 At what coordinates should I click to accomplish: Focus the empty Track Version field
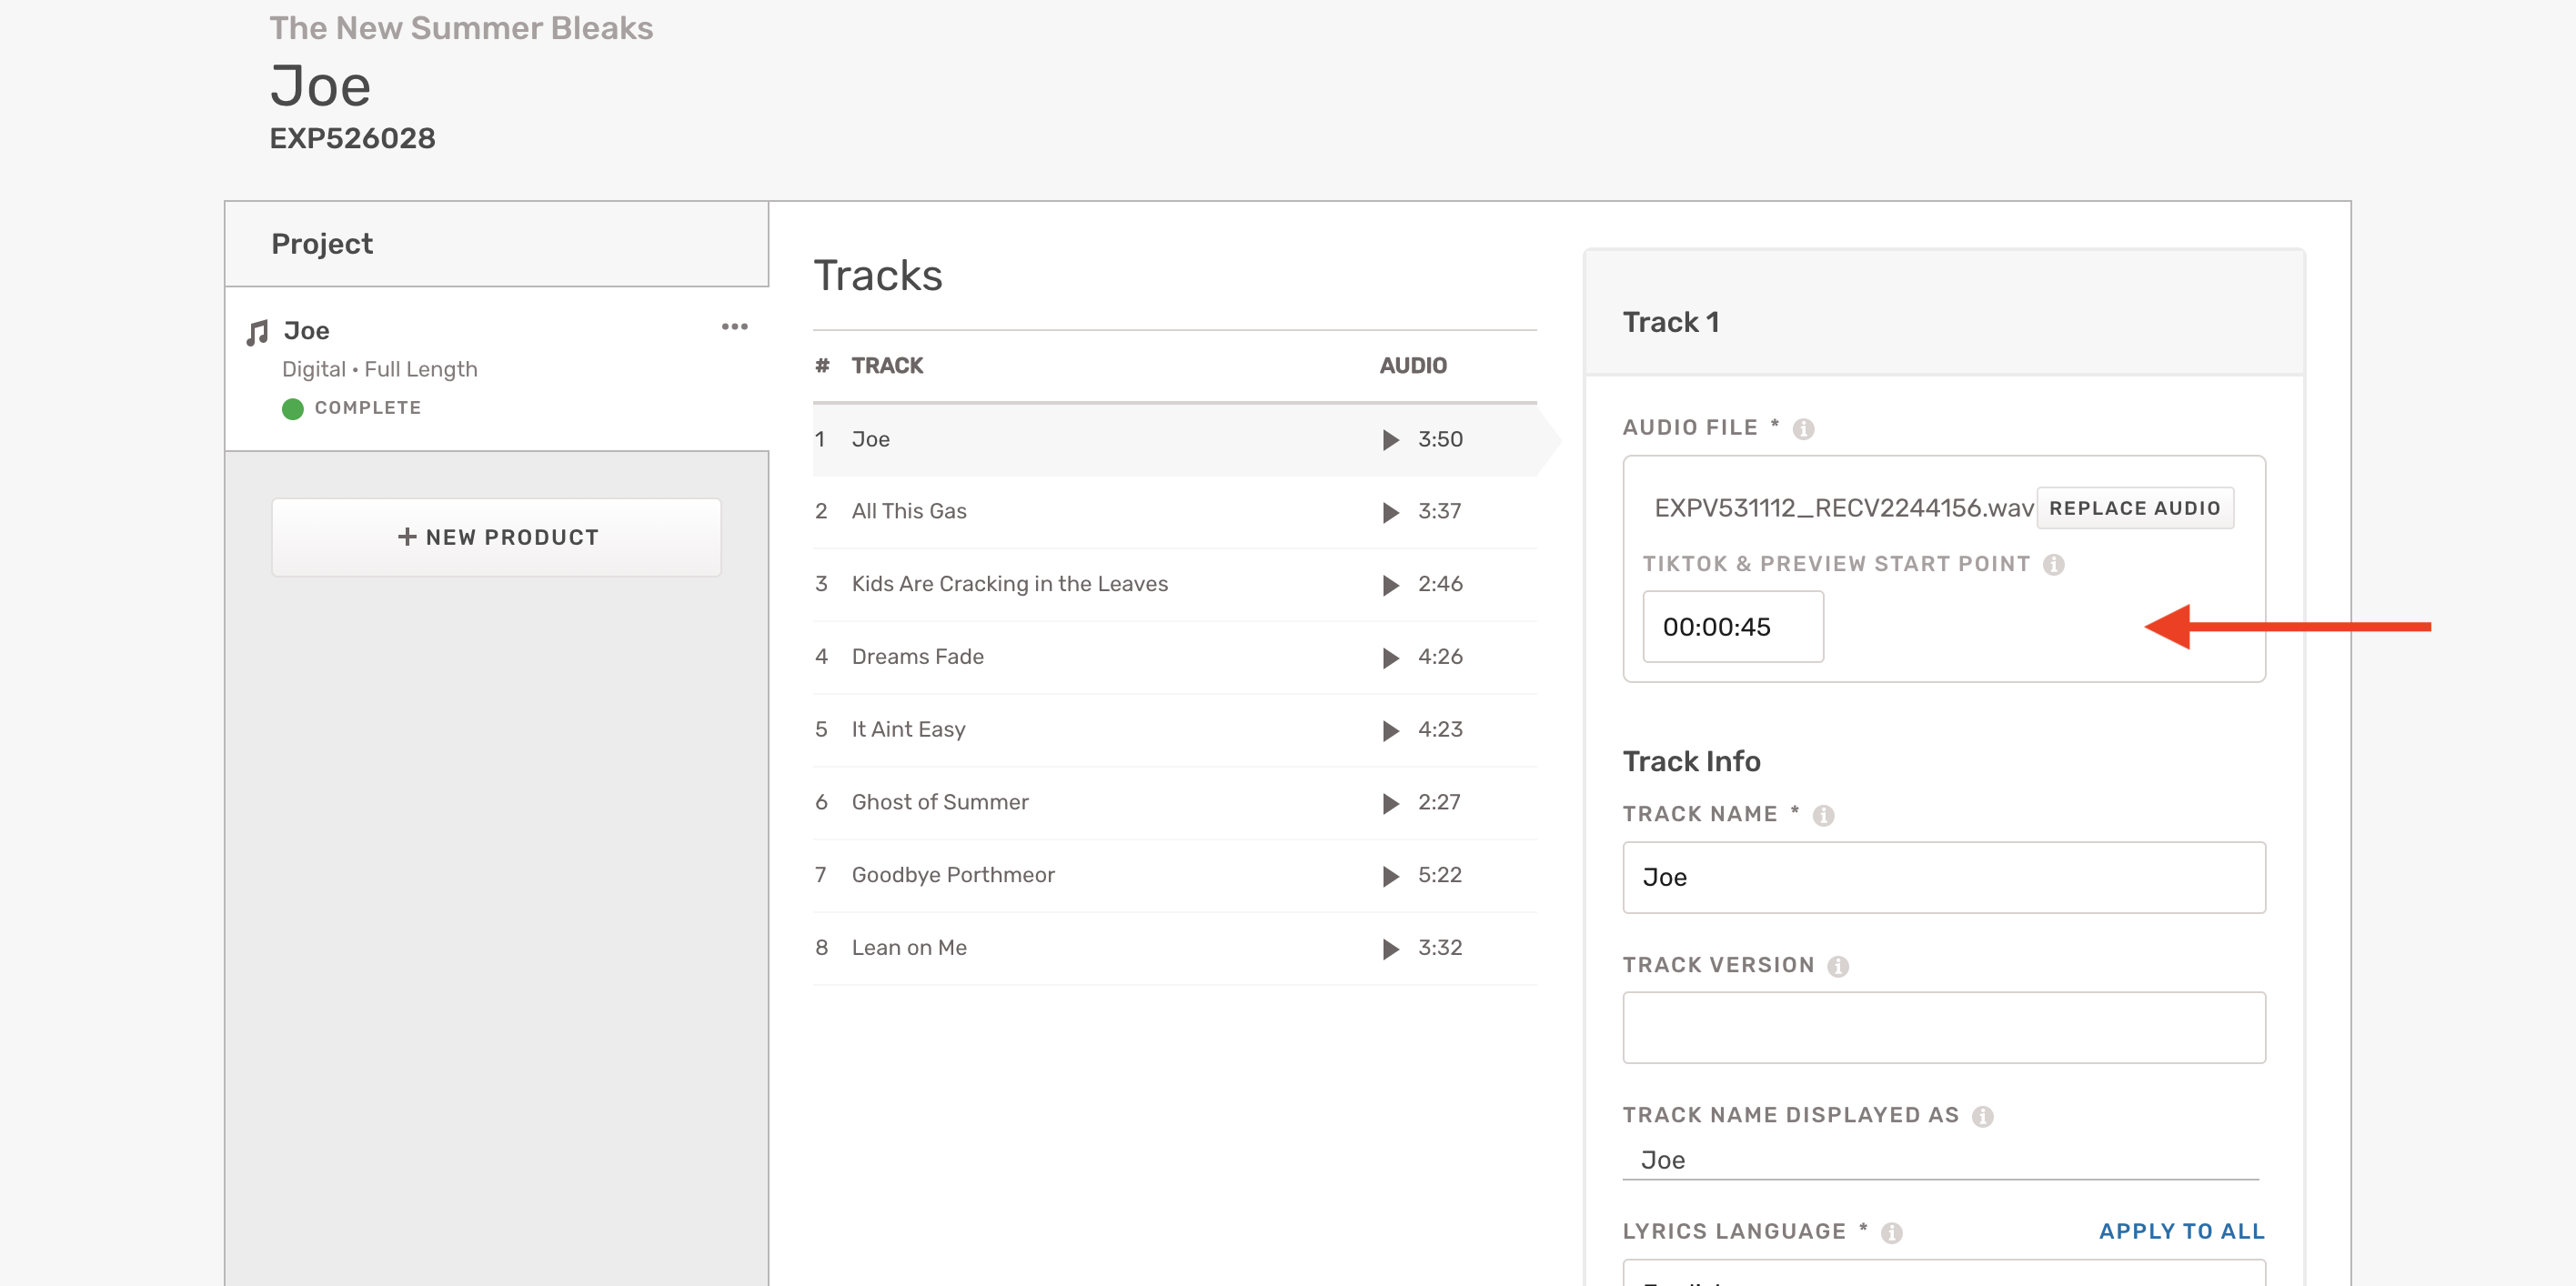[x=1943, y=1027]
